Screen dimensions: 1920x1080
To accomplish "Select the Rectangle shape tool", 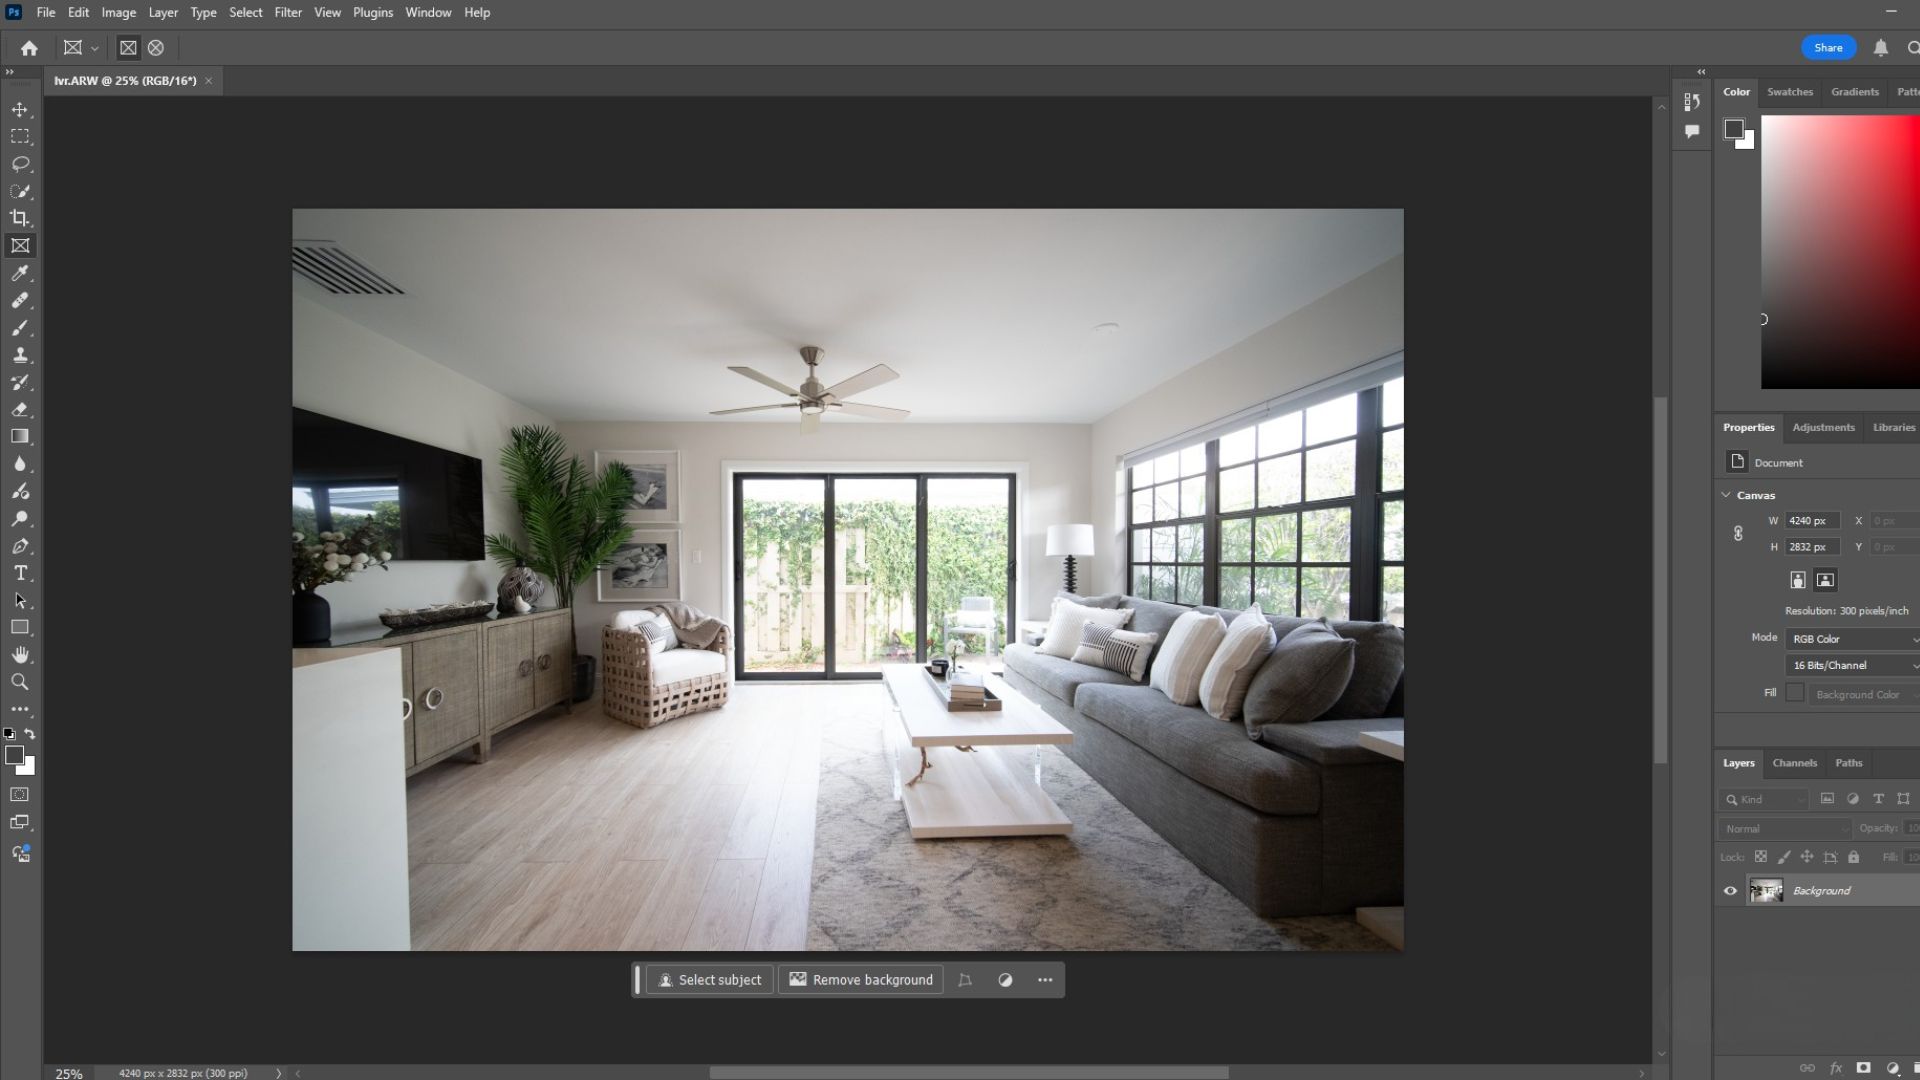I will tap(20, 628).
